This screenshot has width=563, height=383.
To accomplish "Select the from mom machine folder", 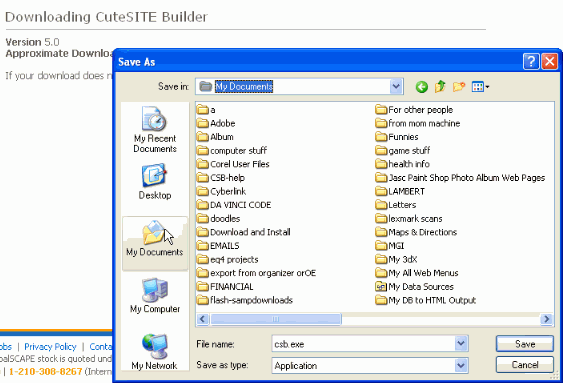I will coord(418,123).
